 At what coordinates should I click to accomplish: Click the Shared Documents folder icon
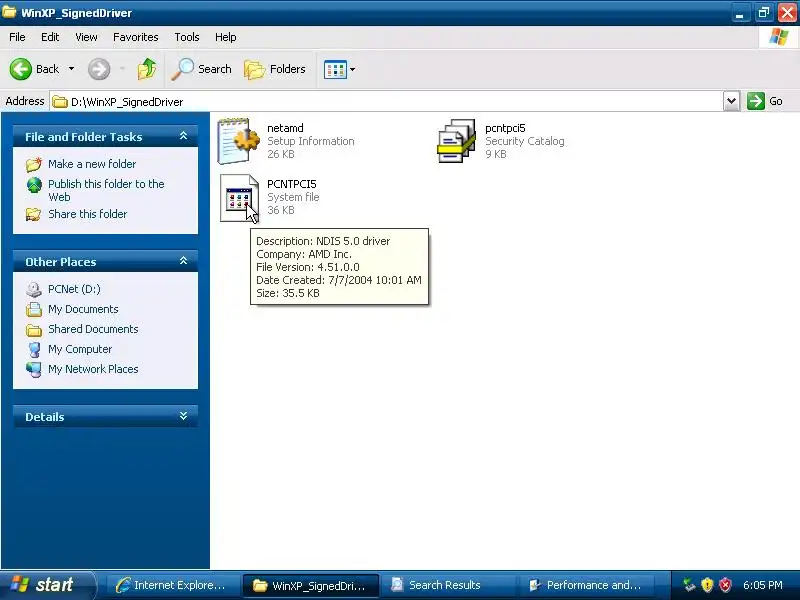click(34, 330)
